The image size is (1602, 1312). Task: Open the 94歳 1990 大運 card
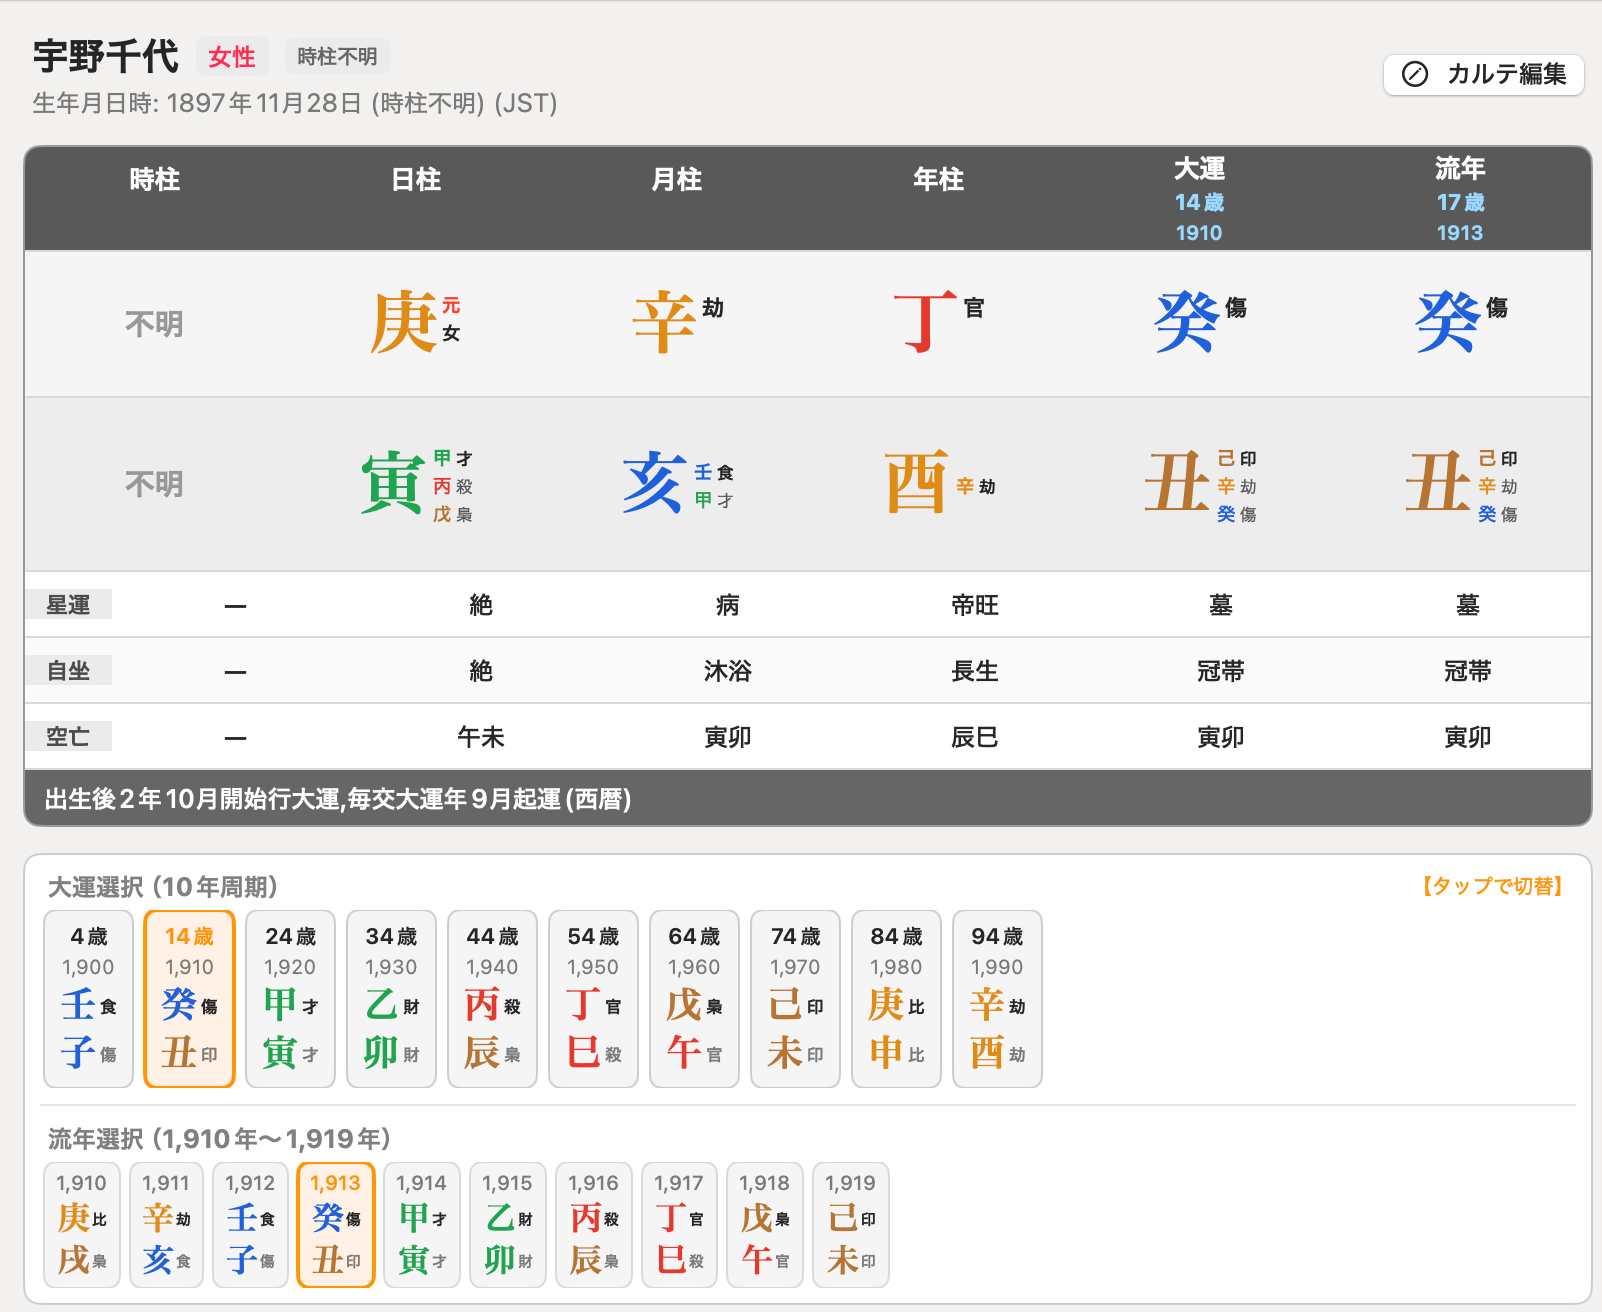tap(997, 998)
